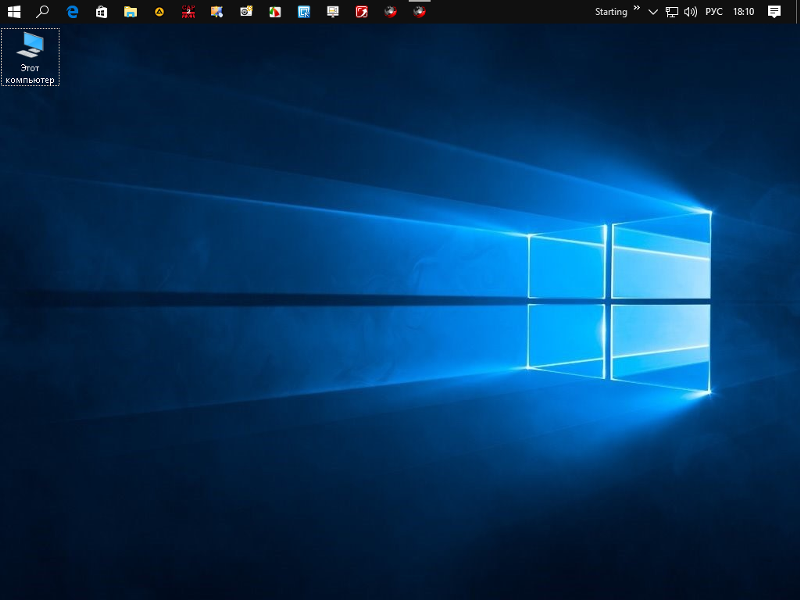Screen dimensions: 800x600
Task: Launch the orange picture app on taskbar
Action: click(x=217, y=11)
